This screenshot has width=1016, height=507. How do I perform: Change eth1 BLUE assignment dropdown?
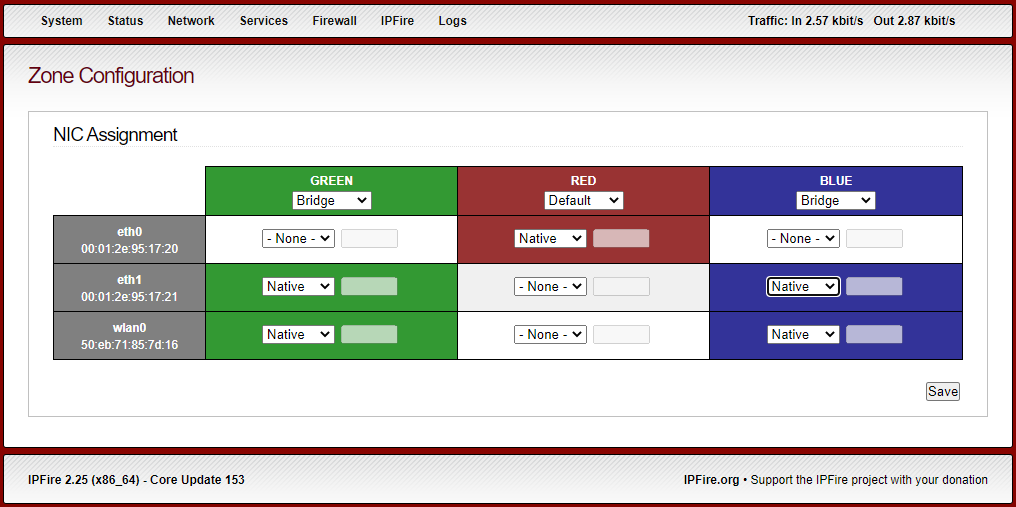[x=803, y=287]
